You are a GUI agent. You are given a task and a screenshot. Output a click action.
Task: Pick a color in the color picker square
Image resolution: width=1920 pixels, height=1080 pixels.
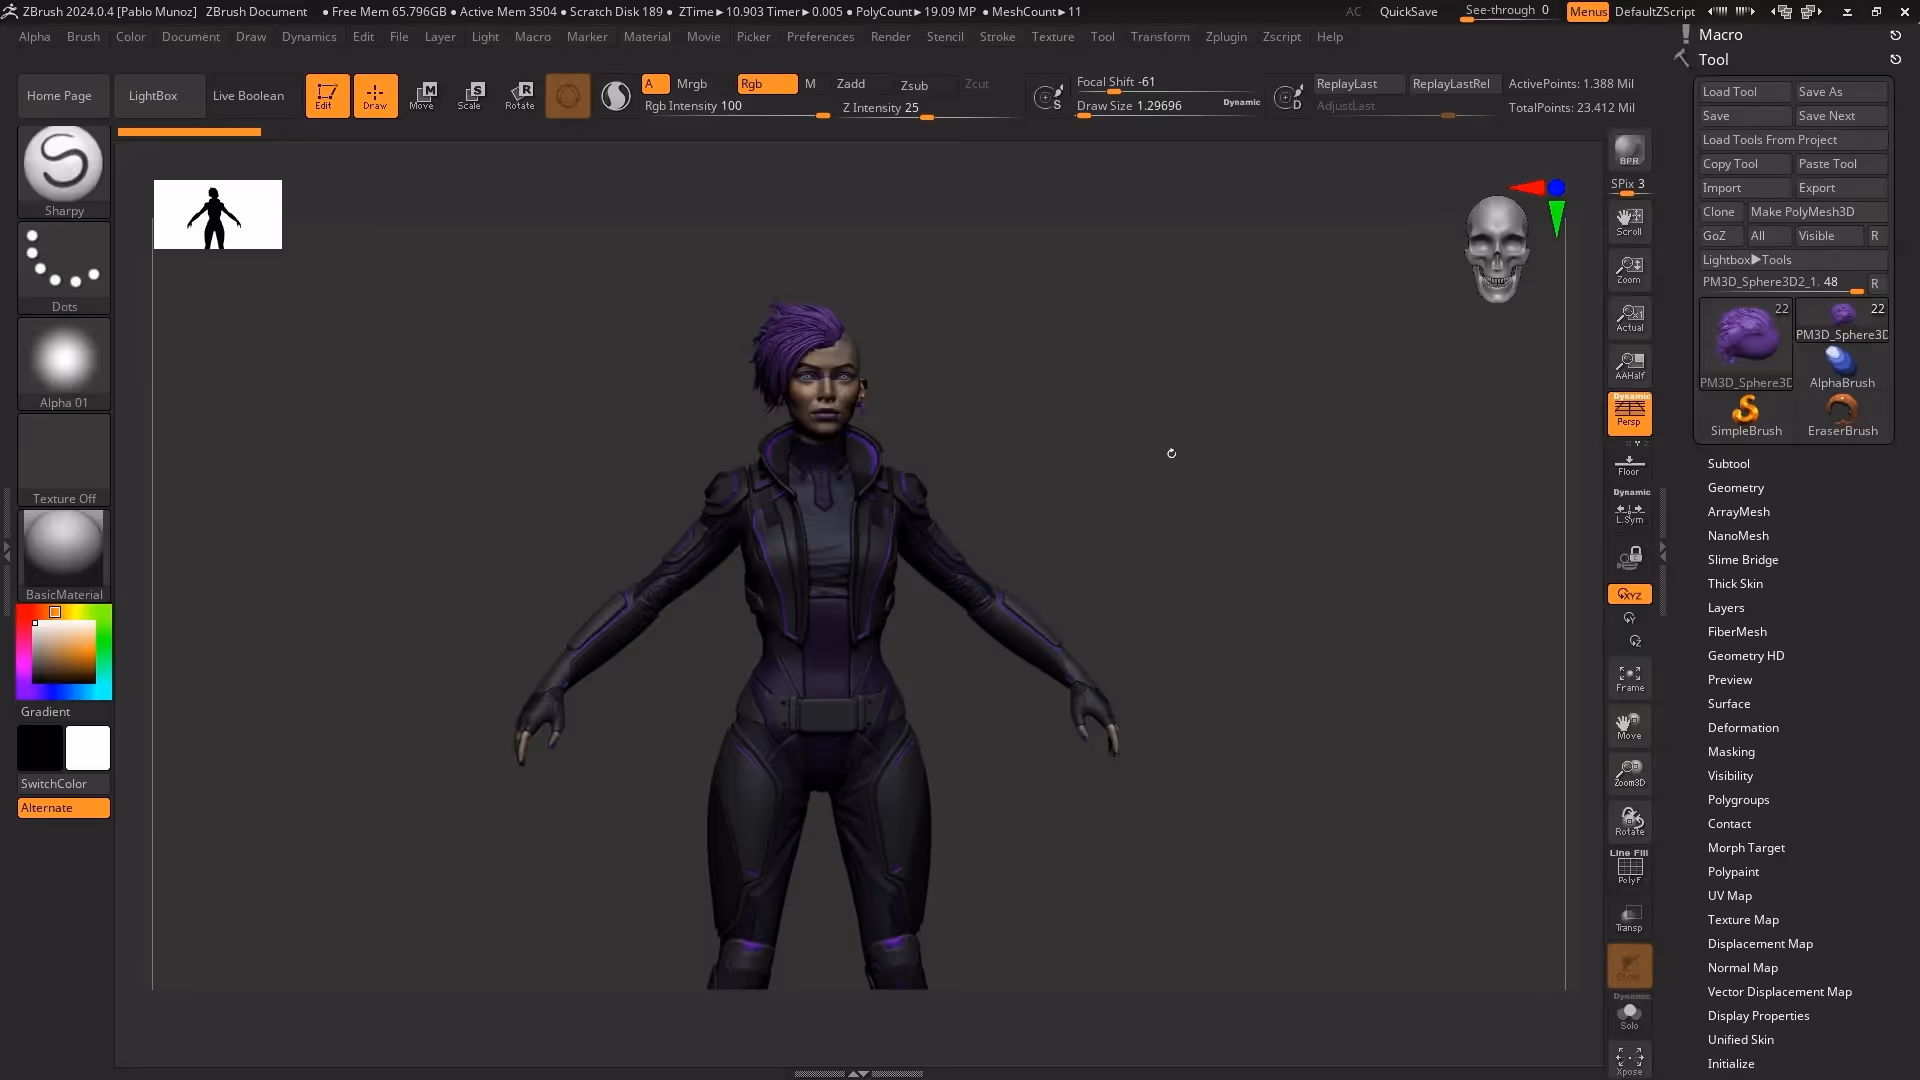tap(64, 652)
